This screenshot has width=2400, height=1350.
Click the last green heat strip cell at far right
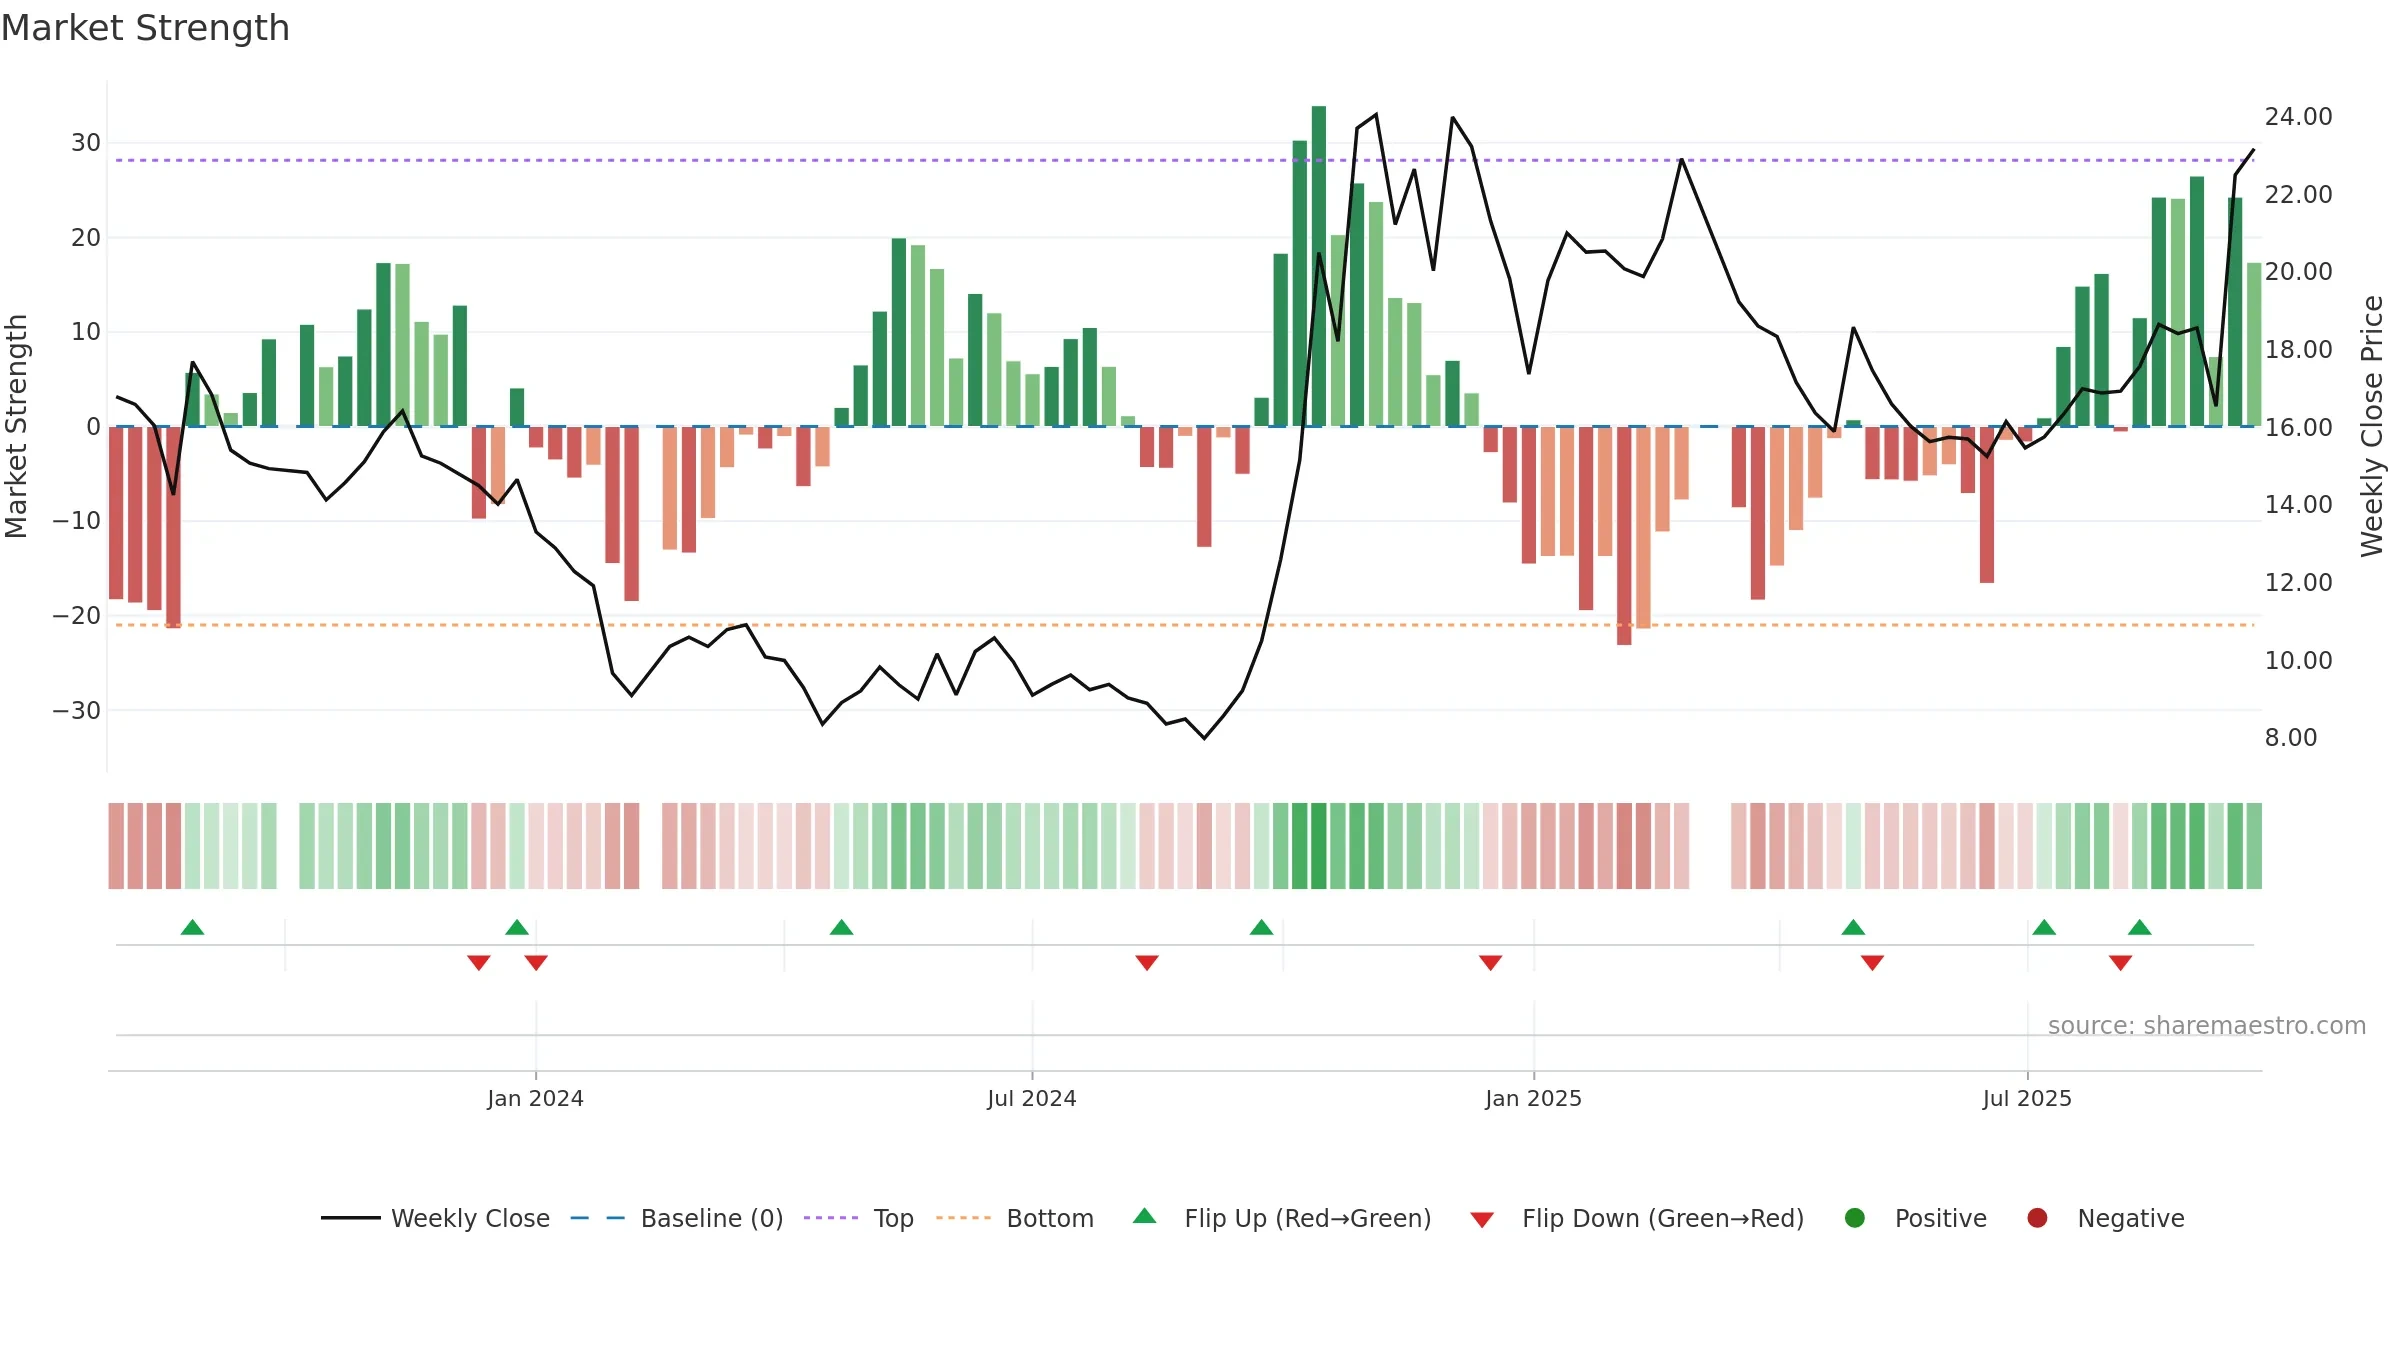[2254, 846]
